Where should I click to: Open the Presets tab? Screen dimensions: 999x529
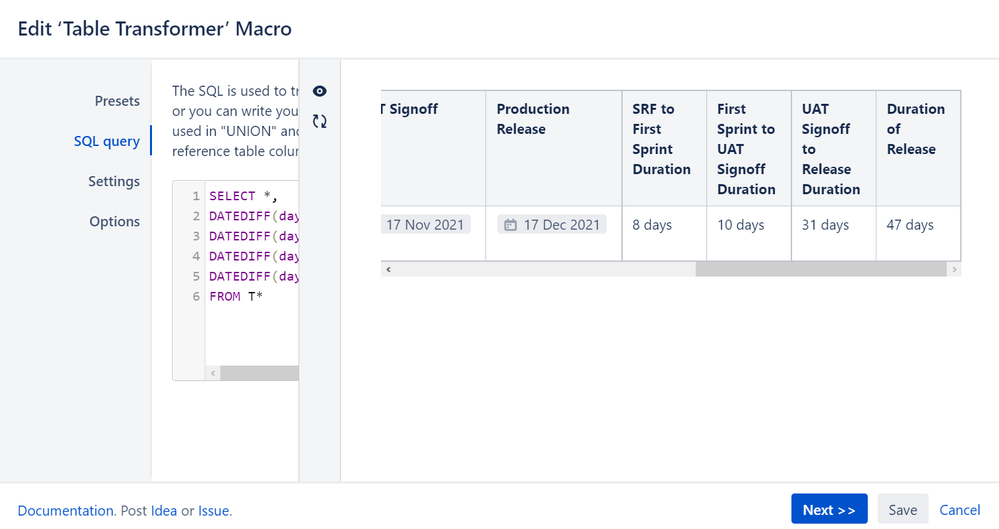117,101
